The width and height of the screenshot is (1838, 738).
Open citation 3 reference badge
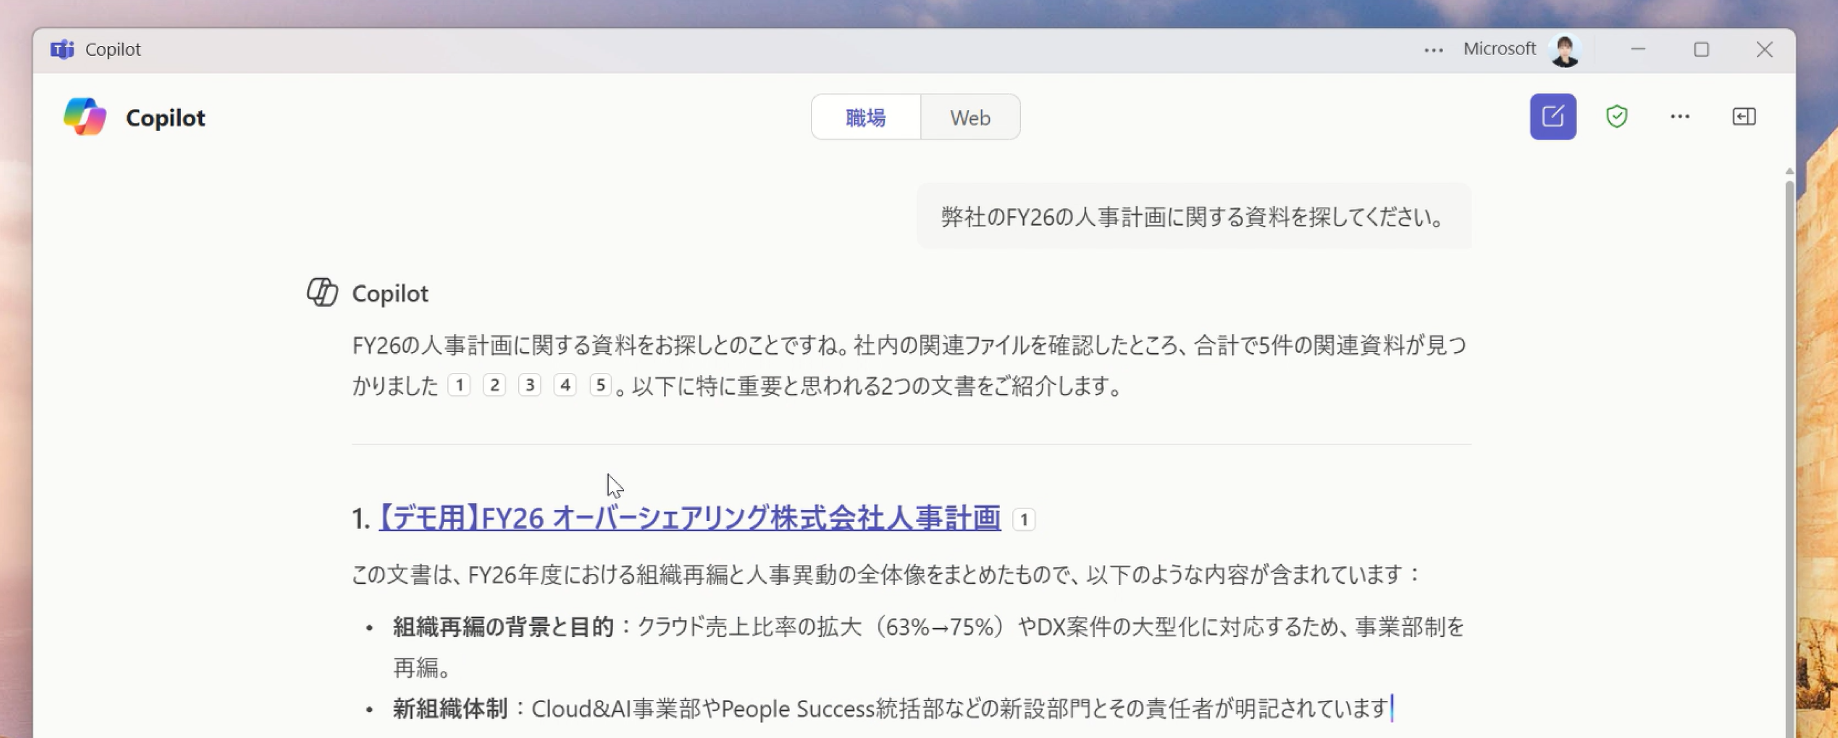(x=530, y=385)
